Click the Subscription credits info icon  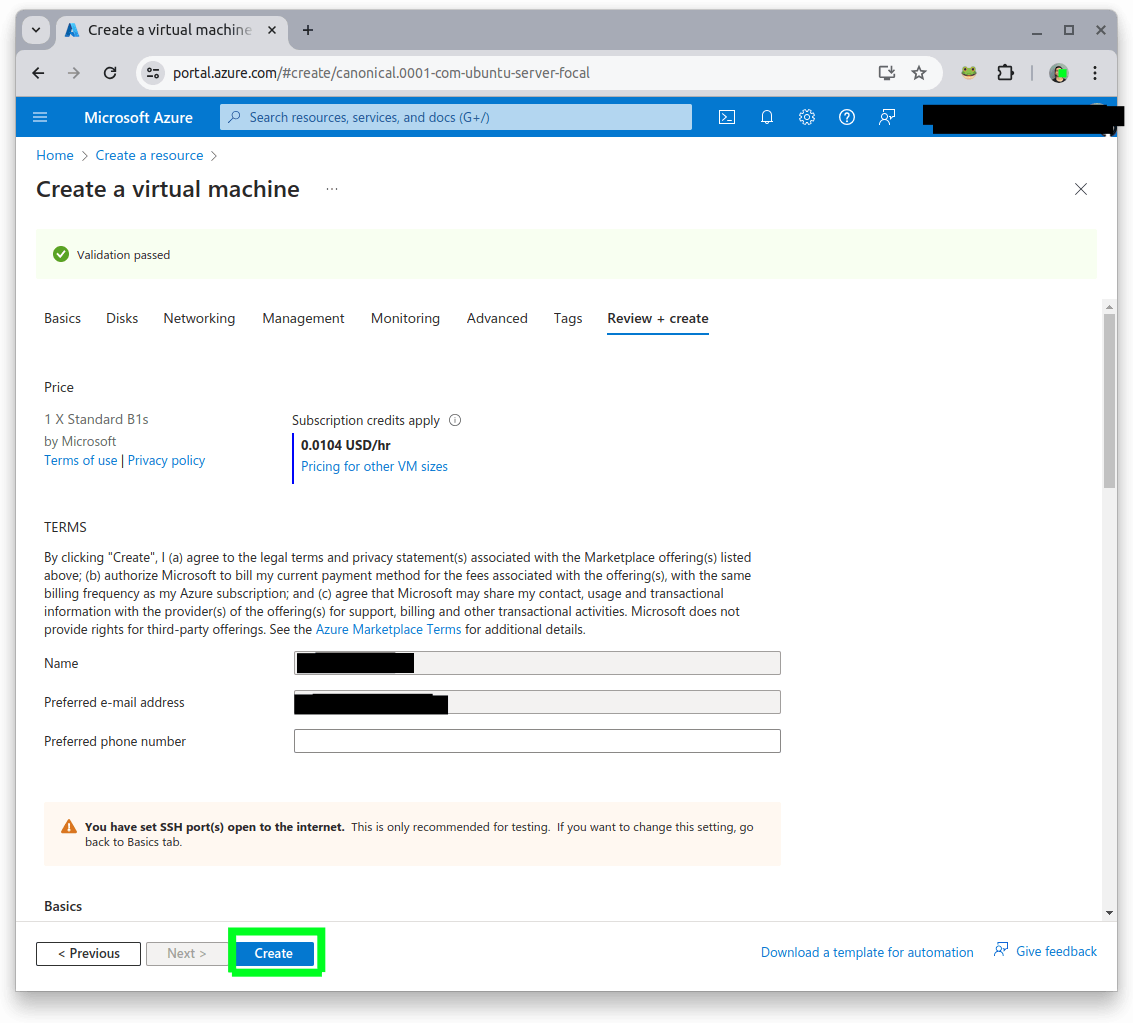[455, 420]
